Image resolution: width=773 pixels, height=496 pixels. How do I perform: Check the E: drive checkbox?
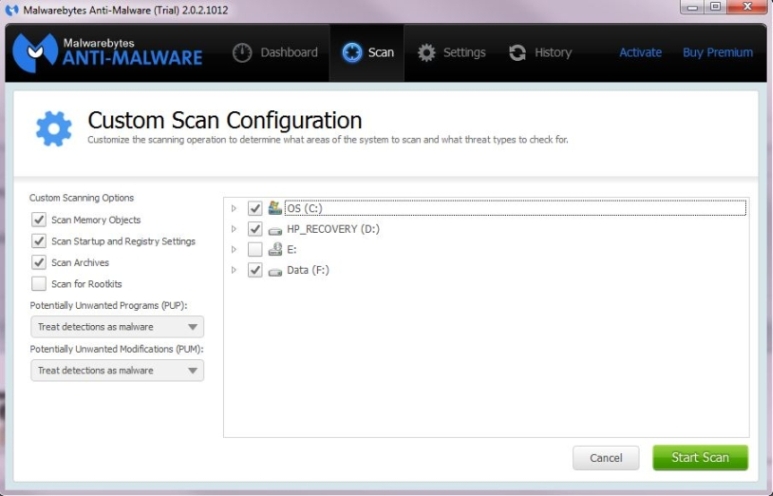[x=254, y=249]
